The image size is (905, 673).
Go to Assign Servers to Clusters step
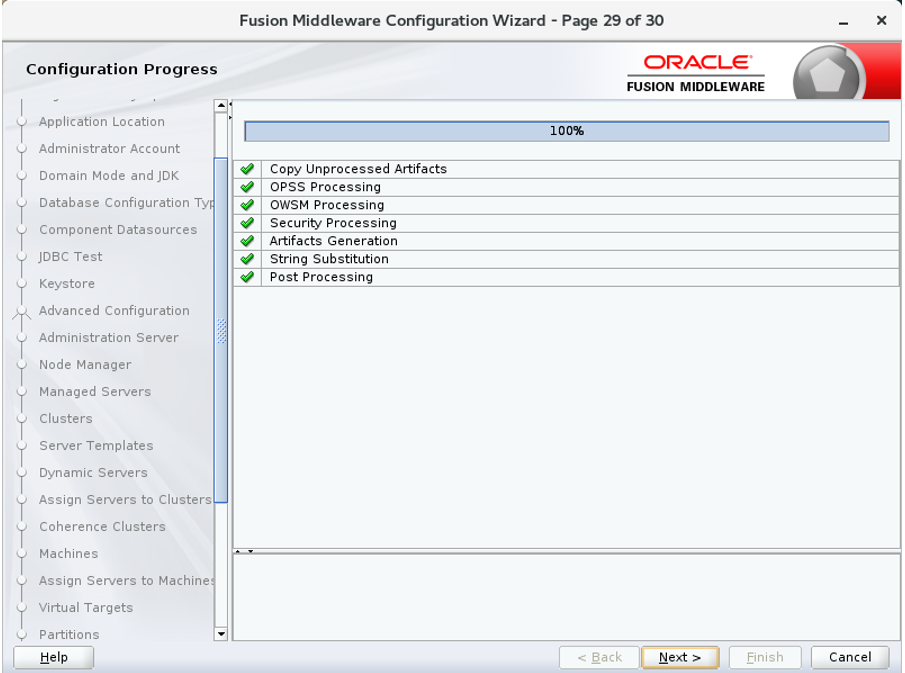point(125,500)
